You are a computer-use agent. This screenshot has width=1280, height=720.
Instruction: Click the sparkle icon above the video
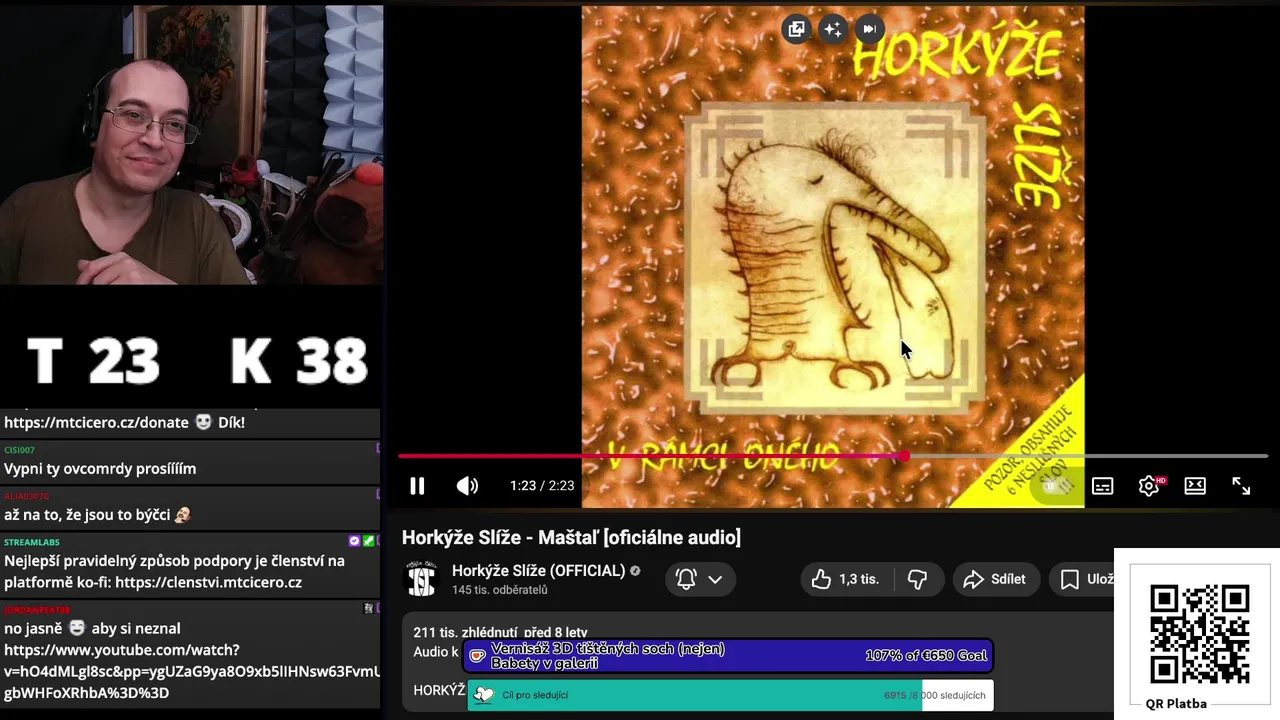click(832, 29)
